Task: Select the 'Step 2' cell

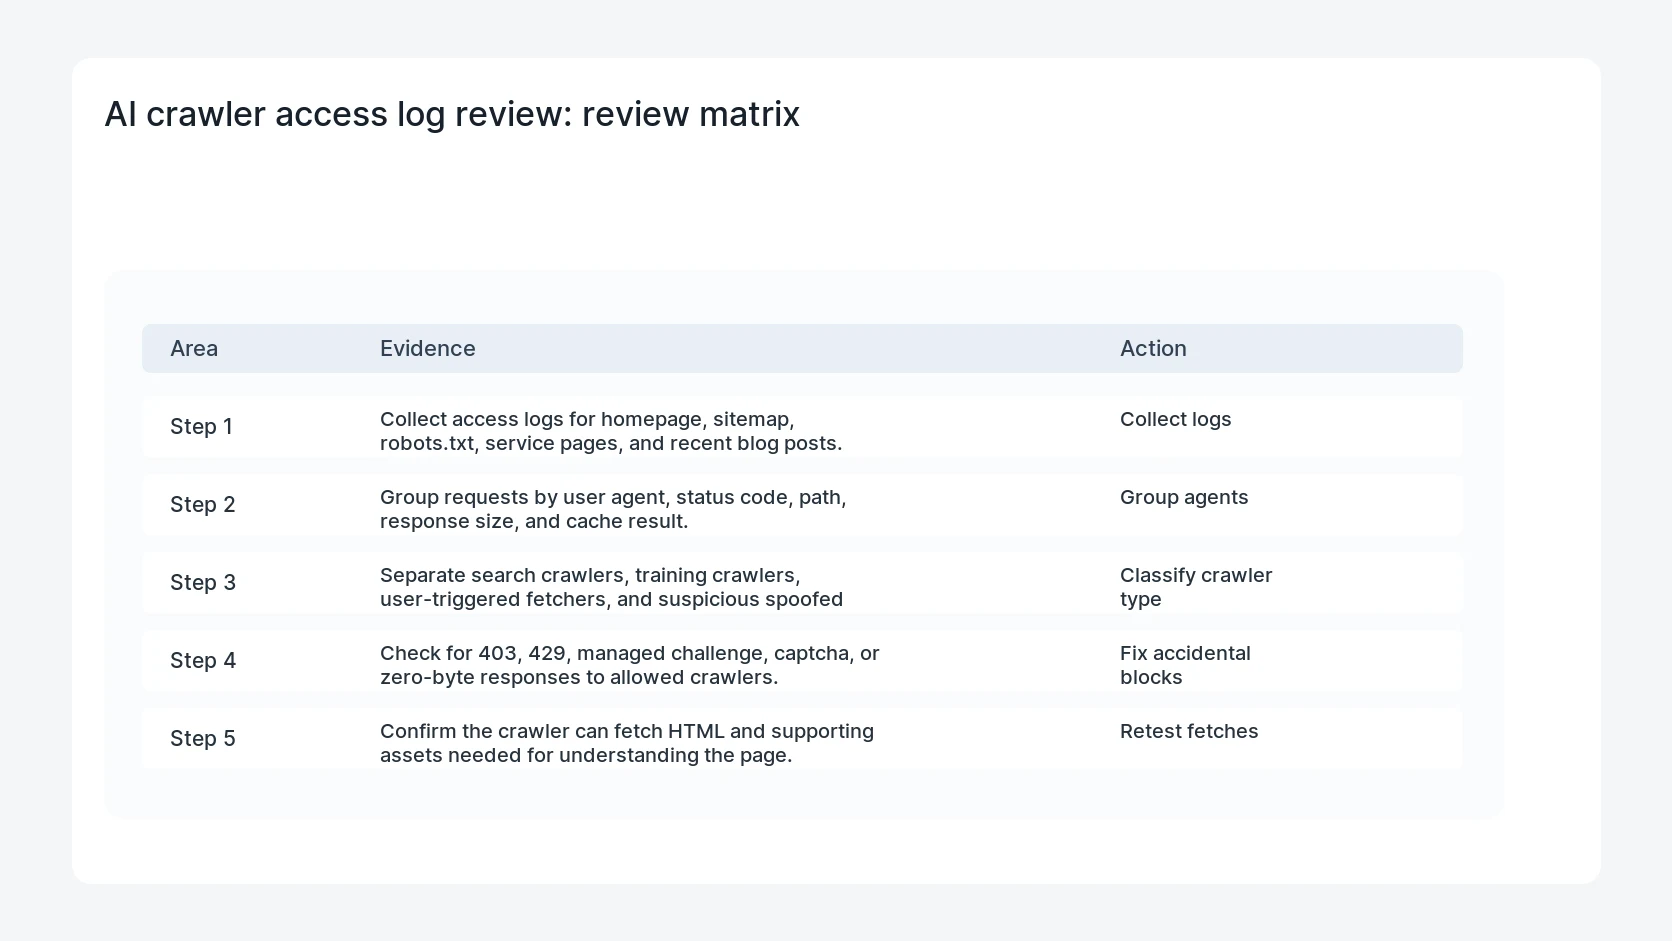Action: click(x=203, y=504)
